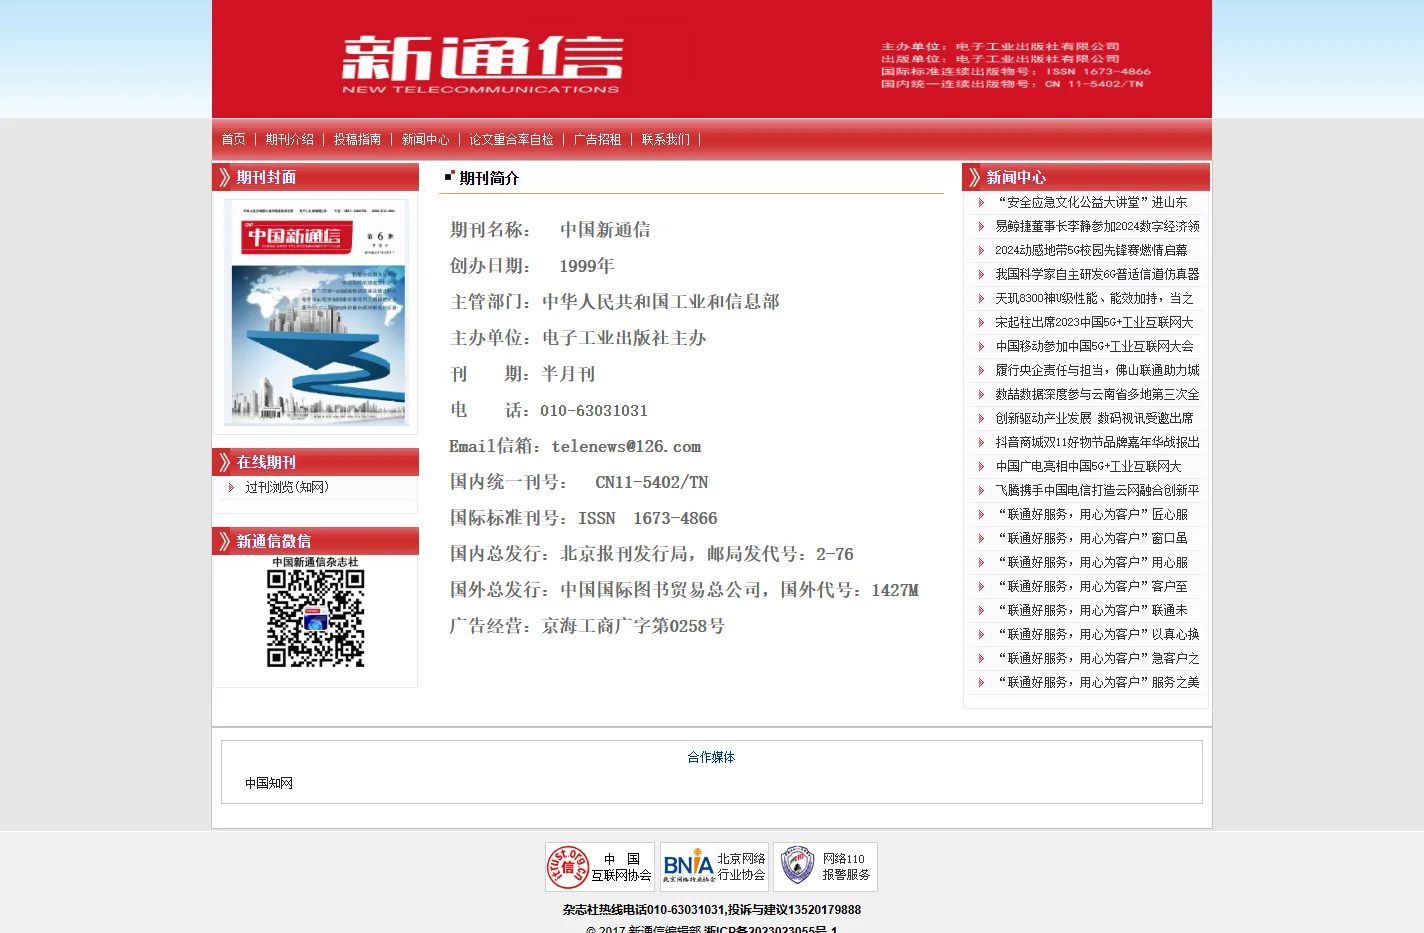Click the 期刊封面 panel header
Image resolution: width=1424 pixels, height=933 pixels.
pyautogui.click(x=316, y=177)
